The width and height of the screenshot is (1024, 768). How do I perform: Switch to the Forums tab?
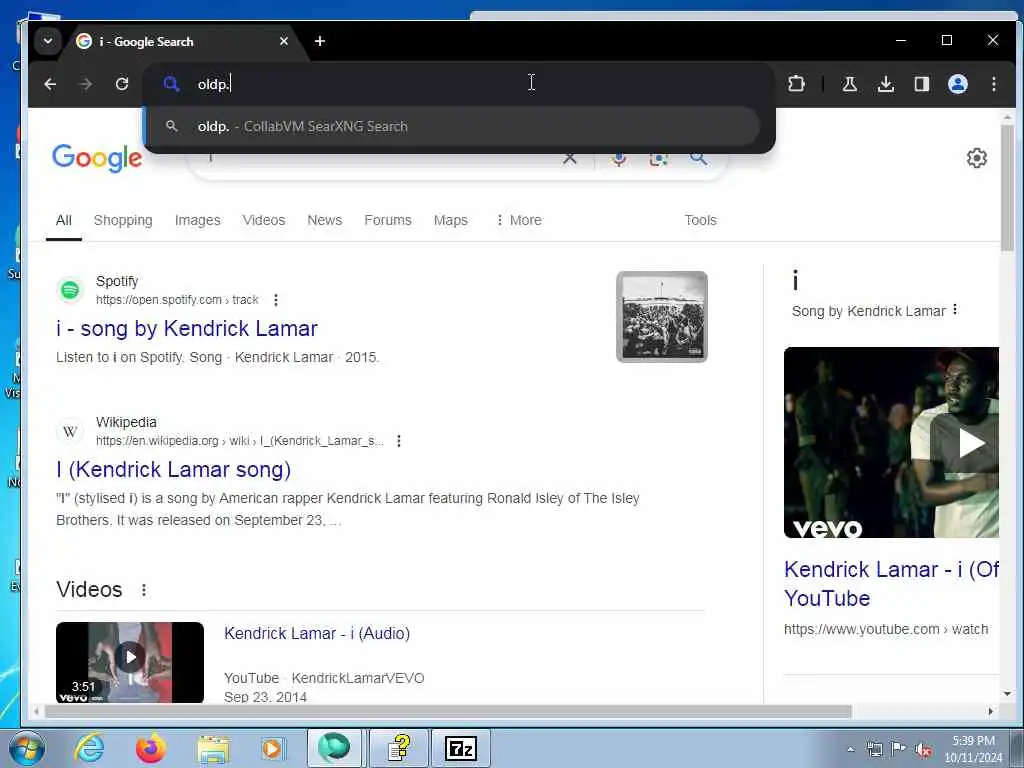point(388,220)
